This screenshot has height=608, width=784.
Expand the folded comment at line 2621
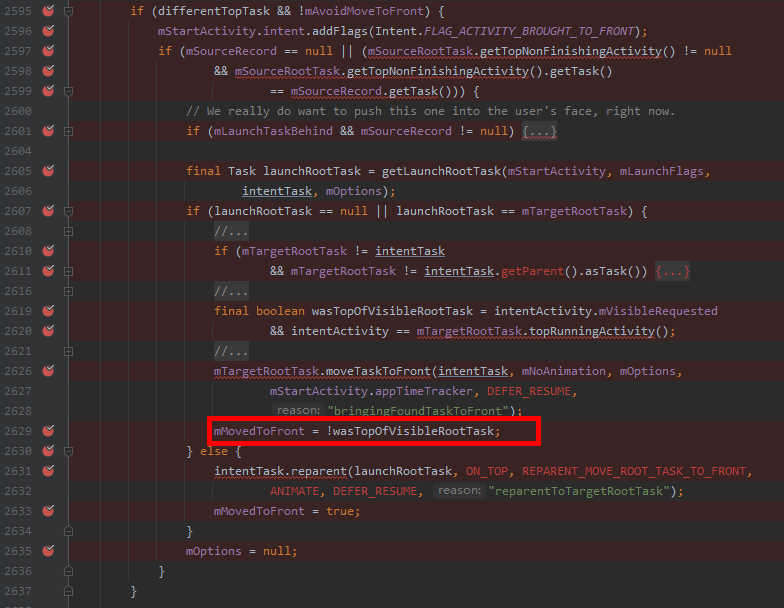(68, 351)
